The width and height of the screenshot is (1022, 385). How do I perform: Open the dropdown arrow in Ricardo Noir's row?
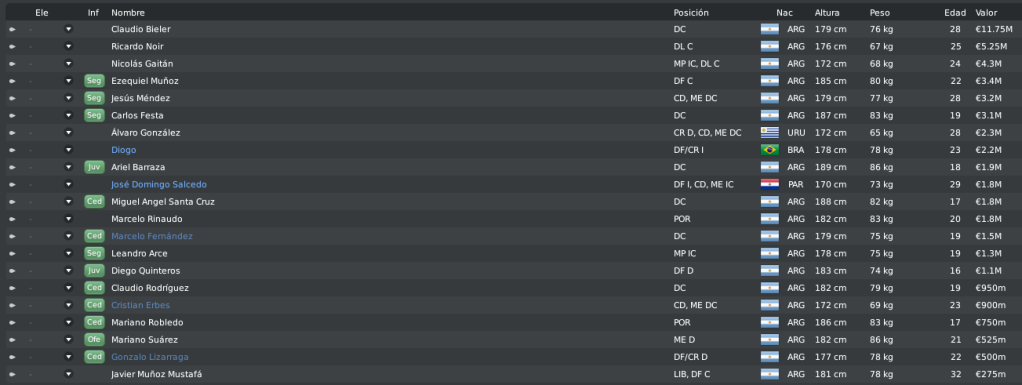[68, 46]
